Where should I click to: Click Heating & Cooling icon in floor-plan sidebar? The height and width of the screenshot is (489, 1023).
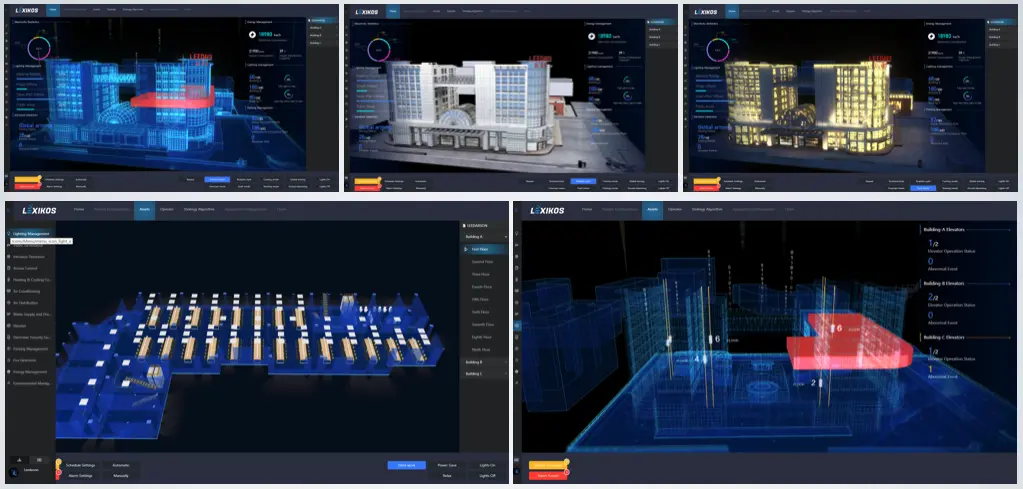point(8,280)
